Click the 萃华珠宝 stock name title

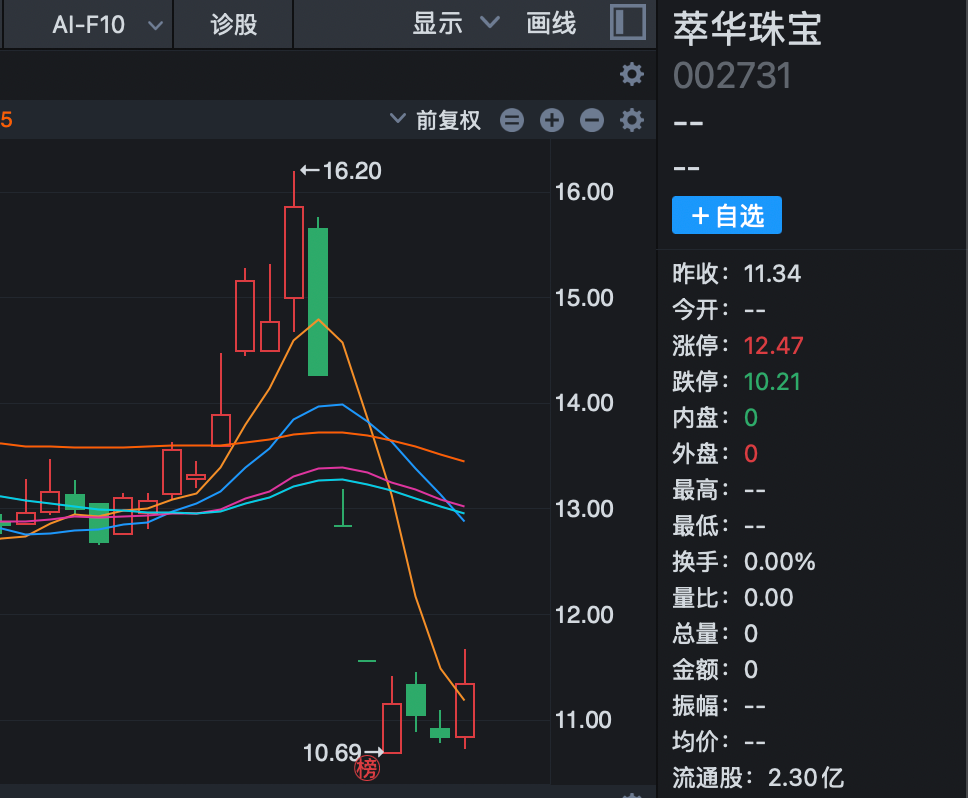click(747, 29)
